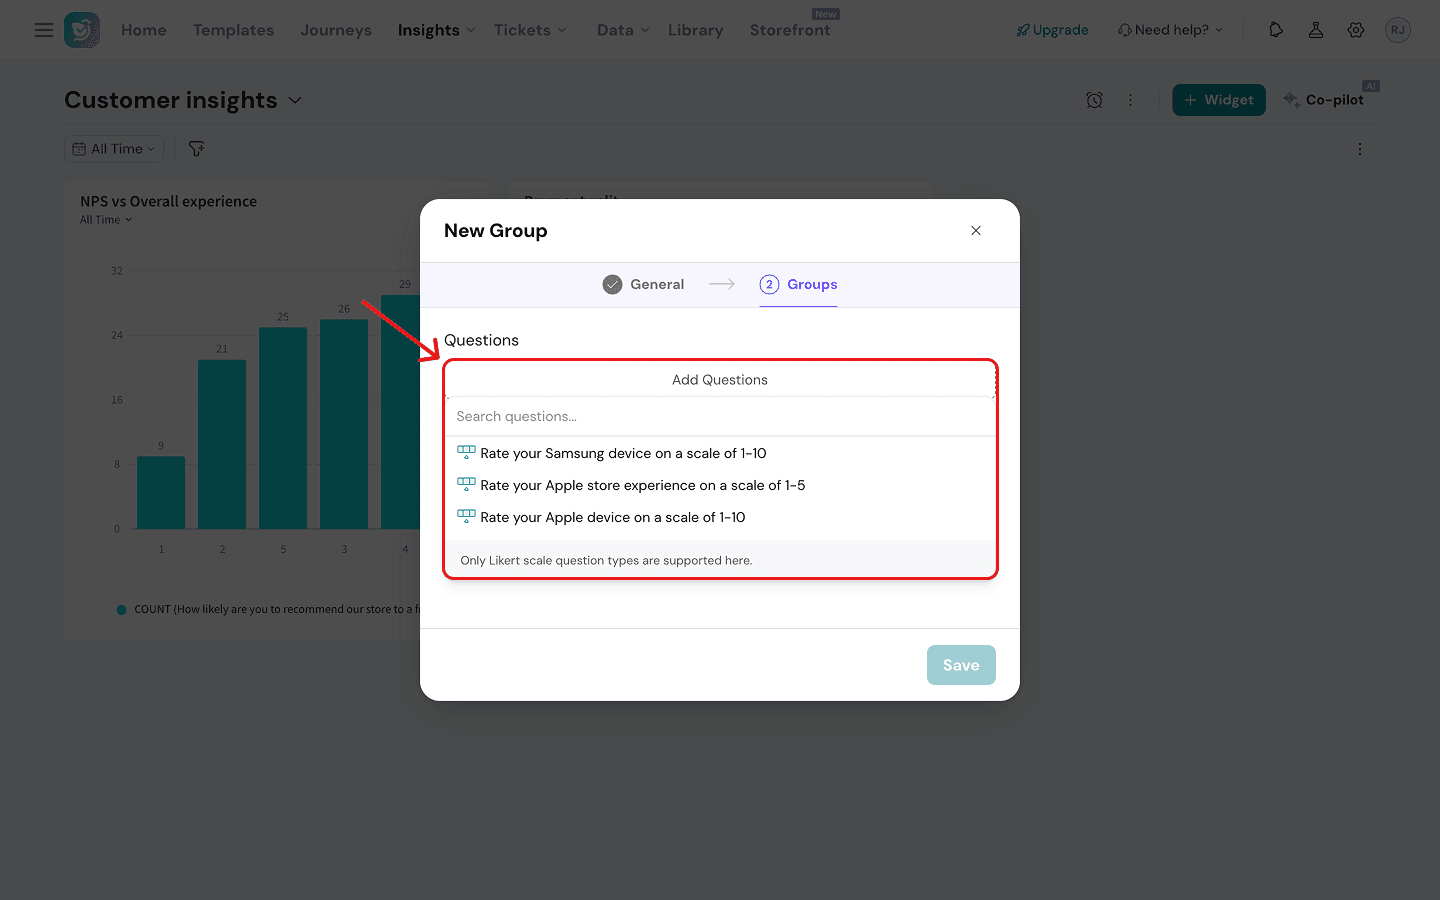Screen dimensions: 1440x900
Task: Open the filter row three-dot options
Action: (x=1360, y=149)
